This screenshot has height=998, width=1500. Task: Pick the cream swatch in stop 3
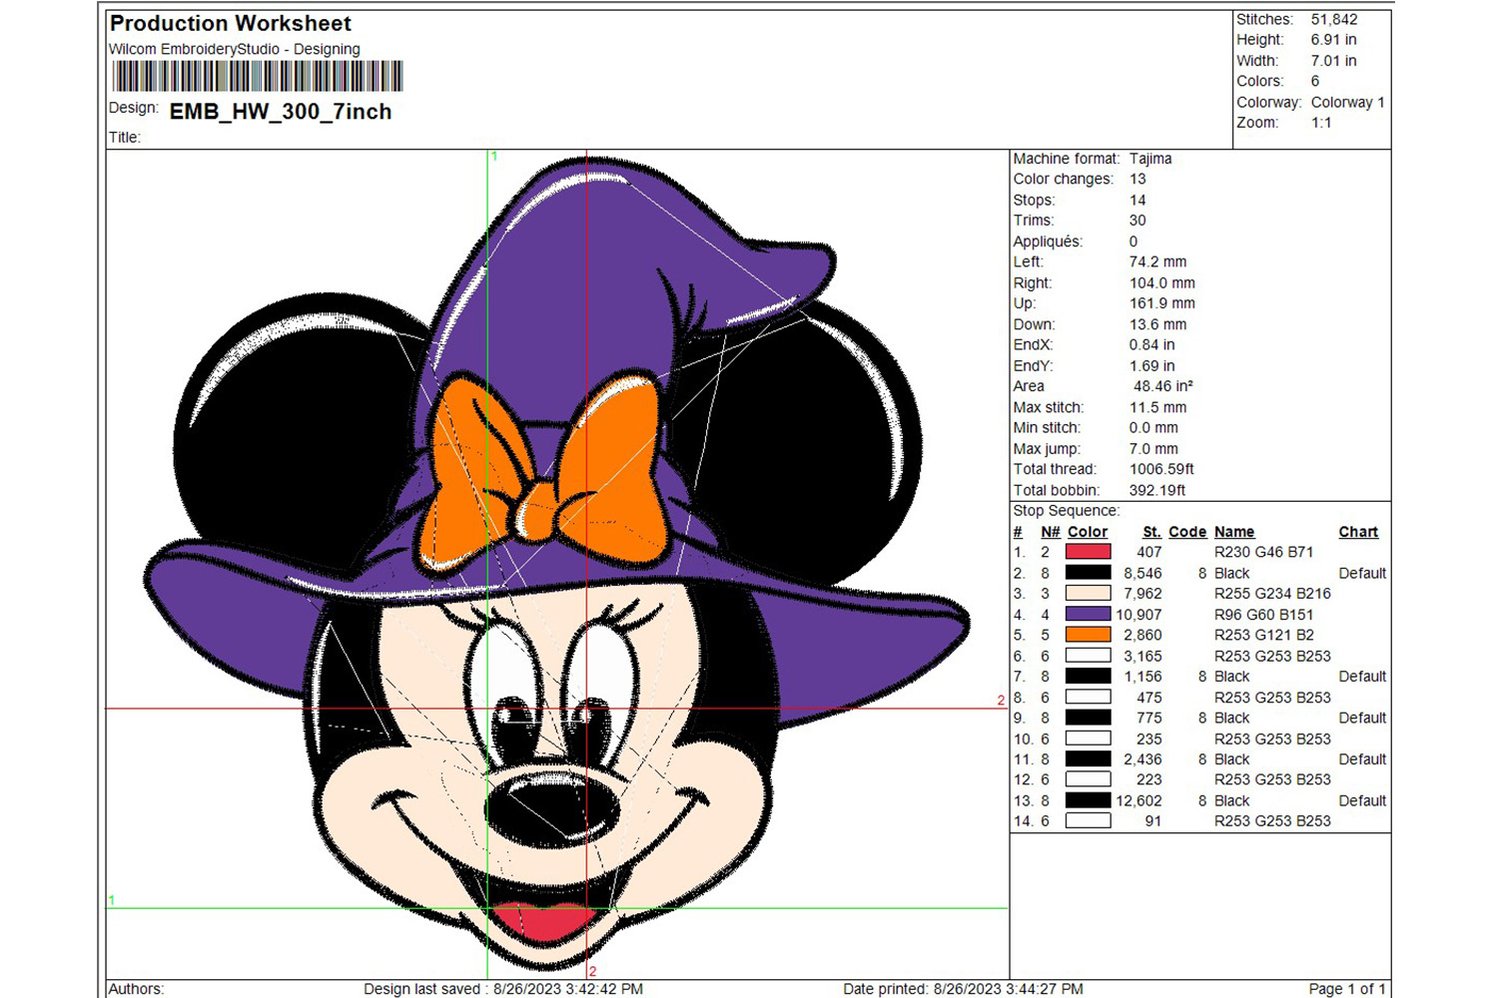click(x=1088, y=593)
